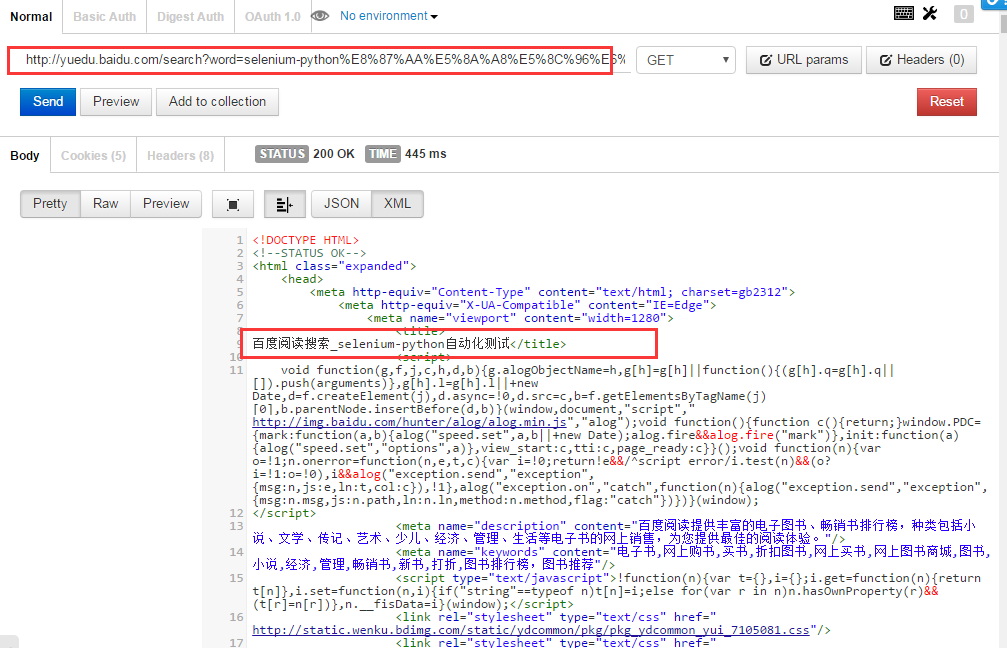The width and height of the screenshot is (1007, 648).
Task: Click the notification counter badge showing 0
Action: 963,14
